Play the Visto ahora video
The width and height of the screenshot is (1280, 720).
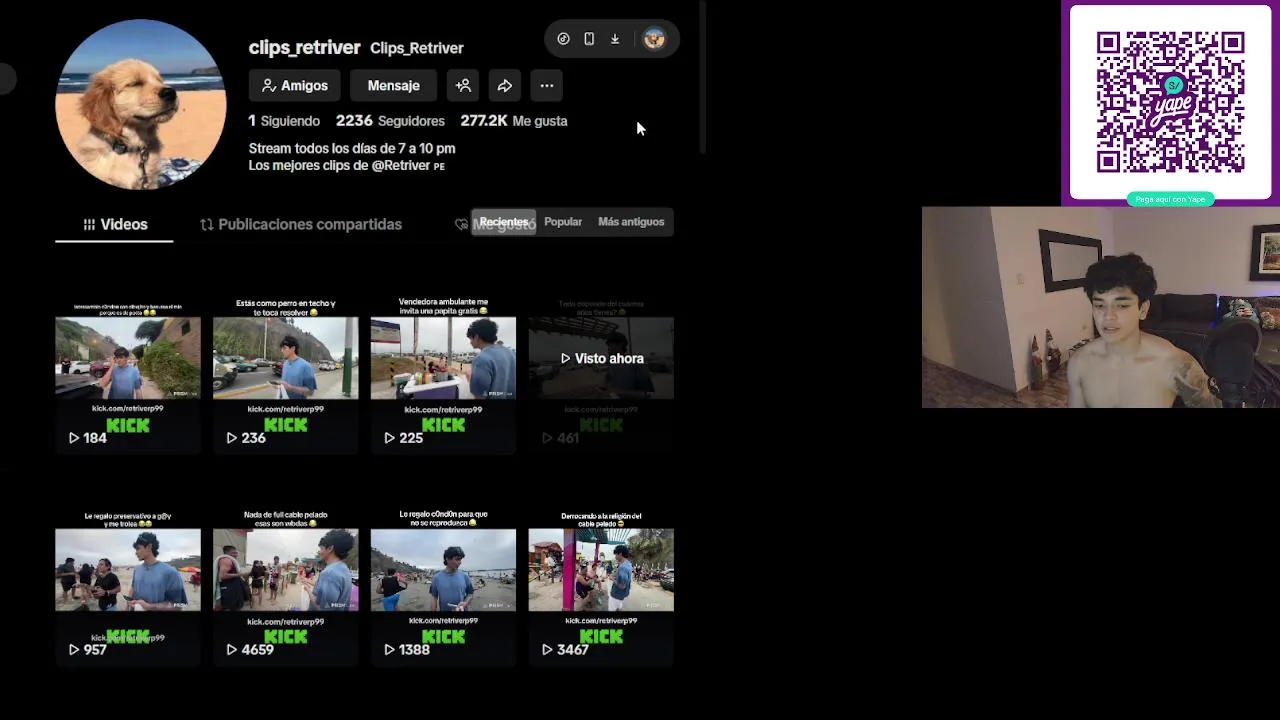601,359
